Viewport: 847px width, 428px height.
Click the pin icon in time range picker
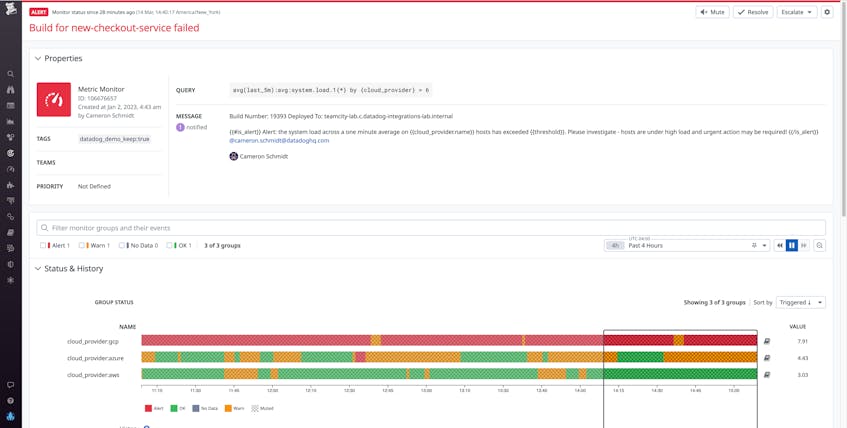coord(754,245)
